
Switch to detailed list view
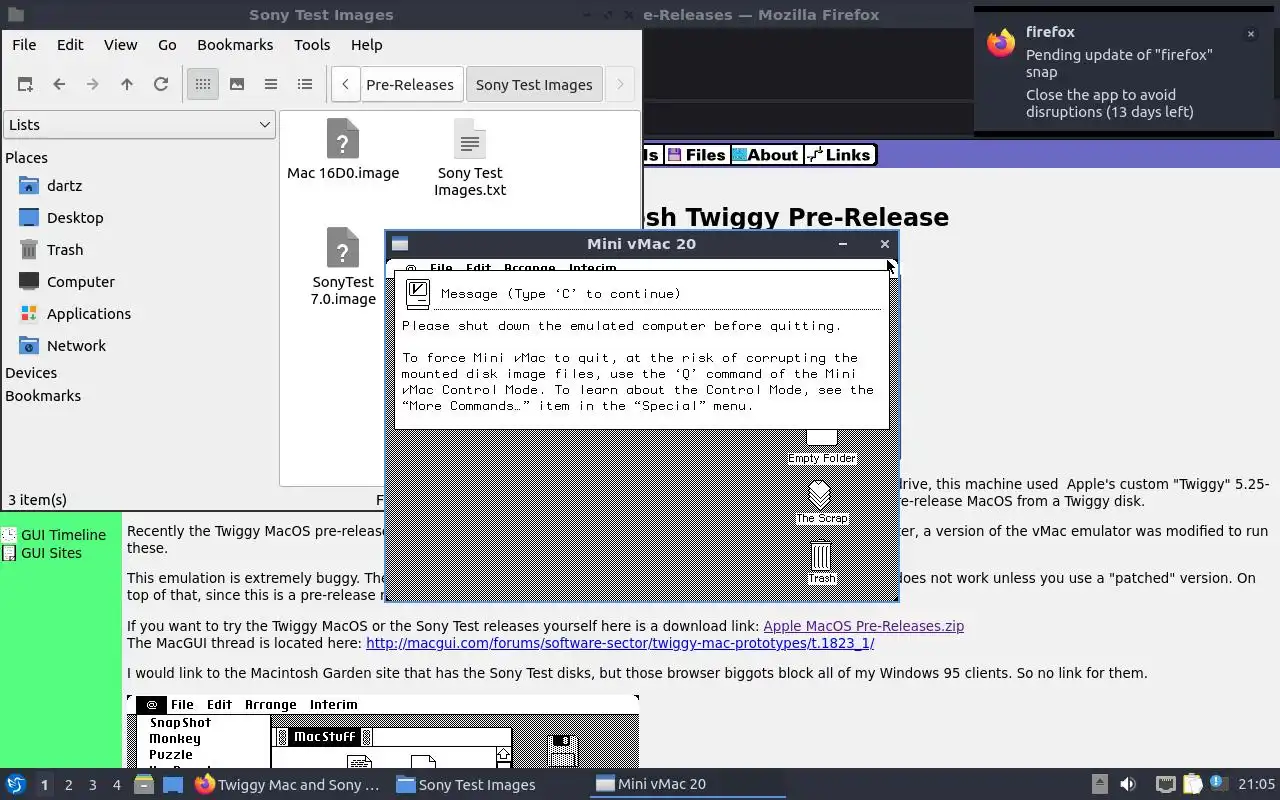click(x=305, y=85)
